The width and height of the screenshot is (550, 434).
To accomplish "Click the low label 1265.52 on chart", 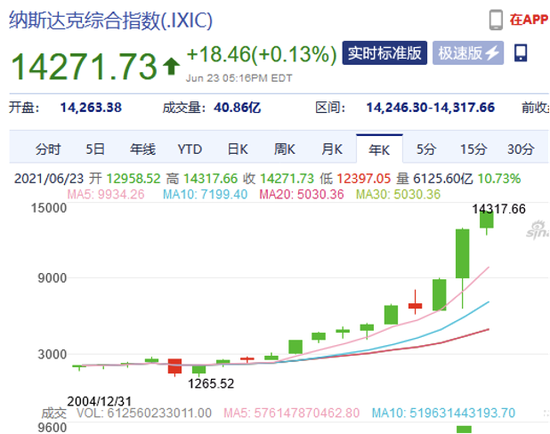I will pyautogui.click(x=211, y=383).
